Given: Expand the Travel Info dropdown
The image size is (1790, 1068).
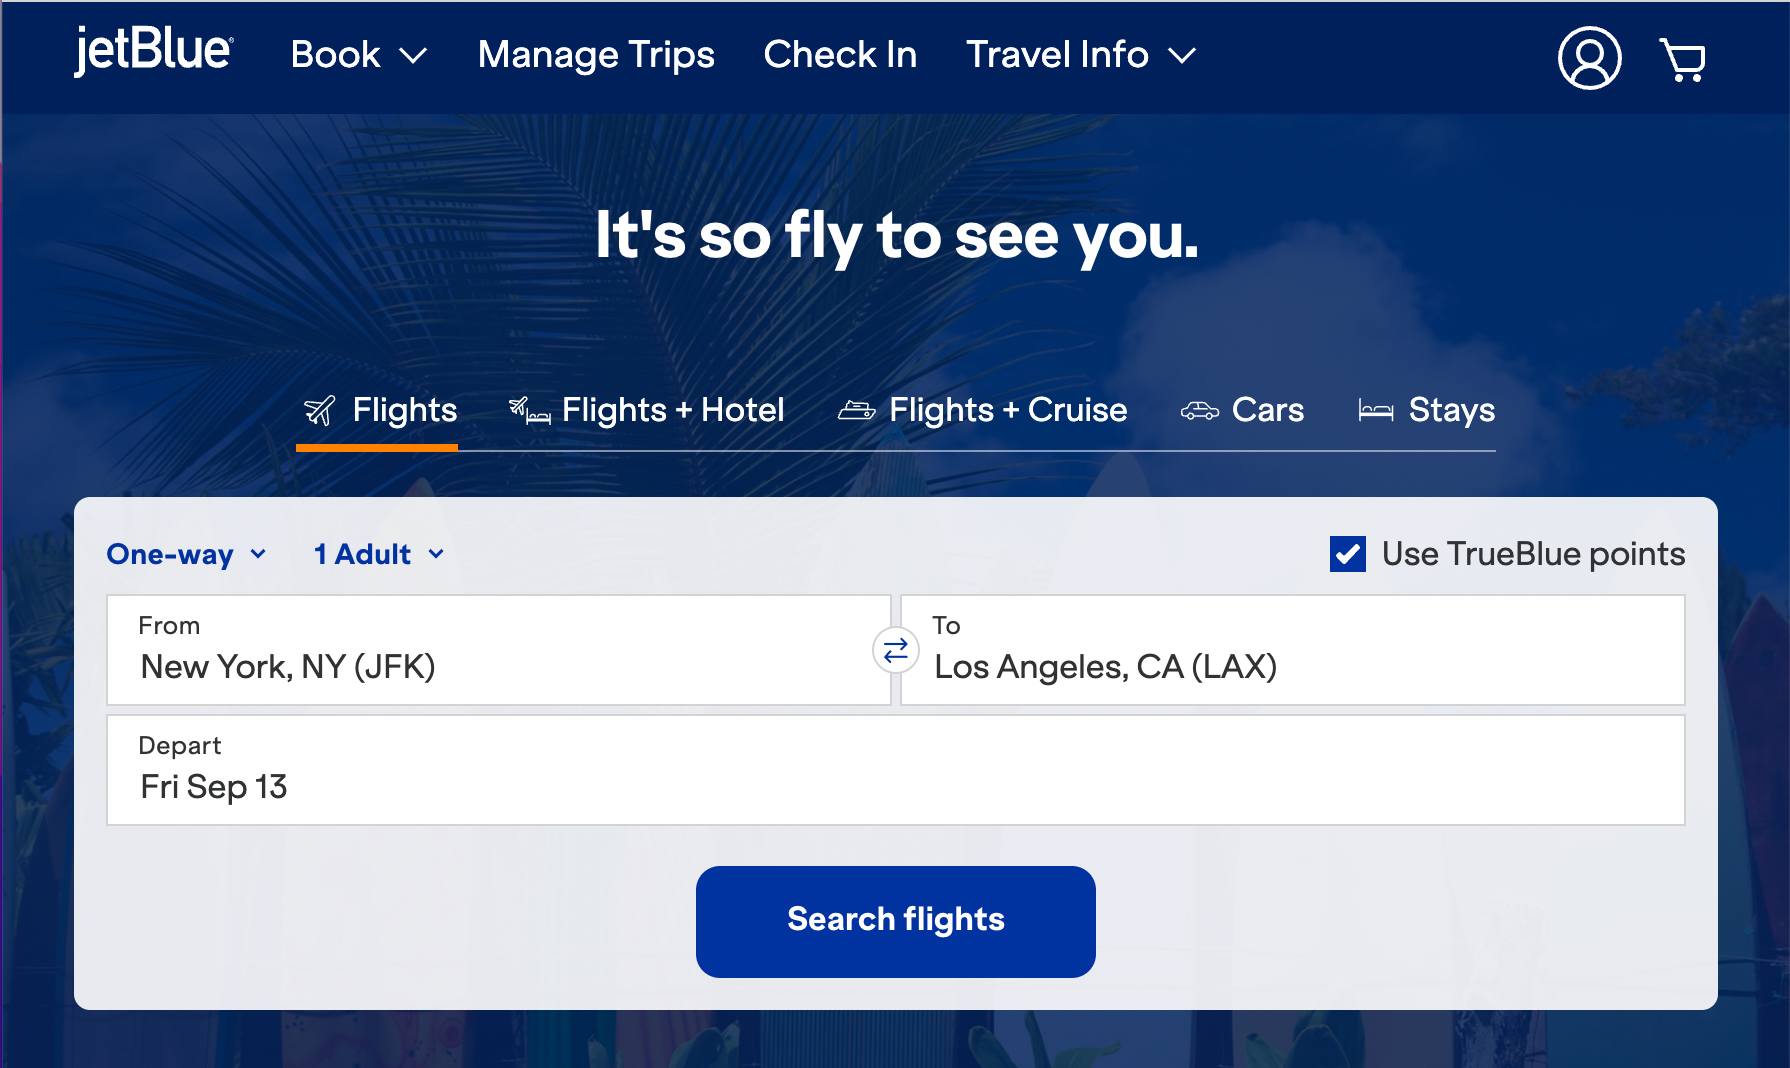Looking at the screenshot, I should [x=1080, y=55].
